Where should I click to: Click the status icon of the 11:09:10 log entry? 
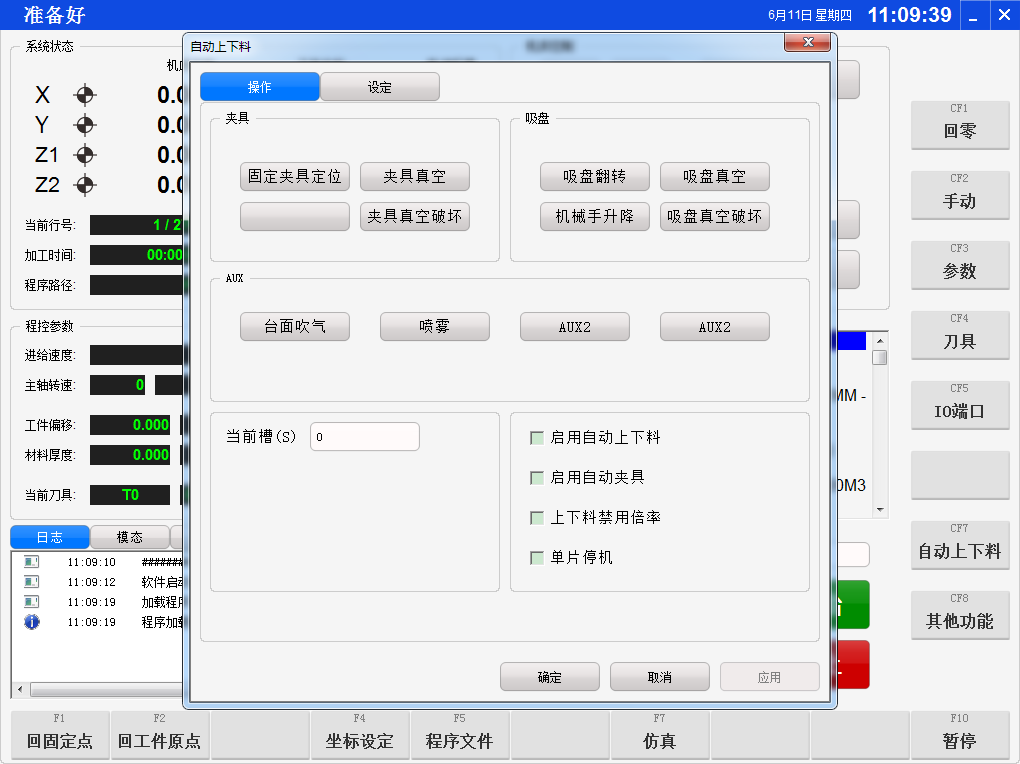click(31, 562)
